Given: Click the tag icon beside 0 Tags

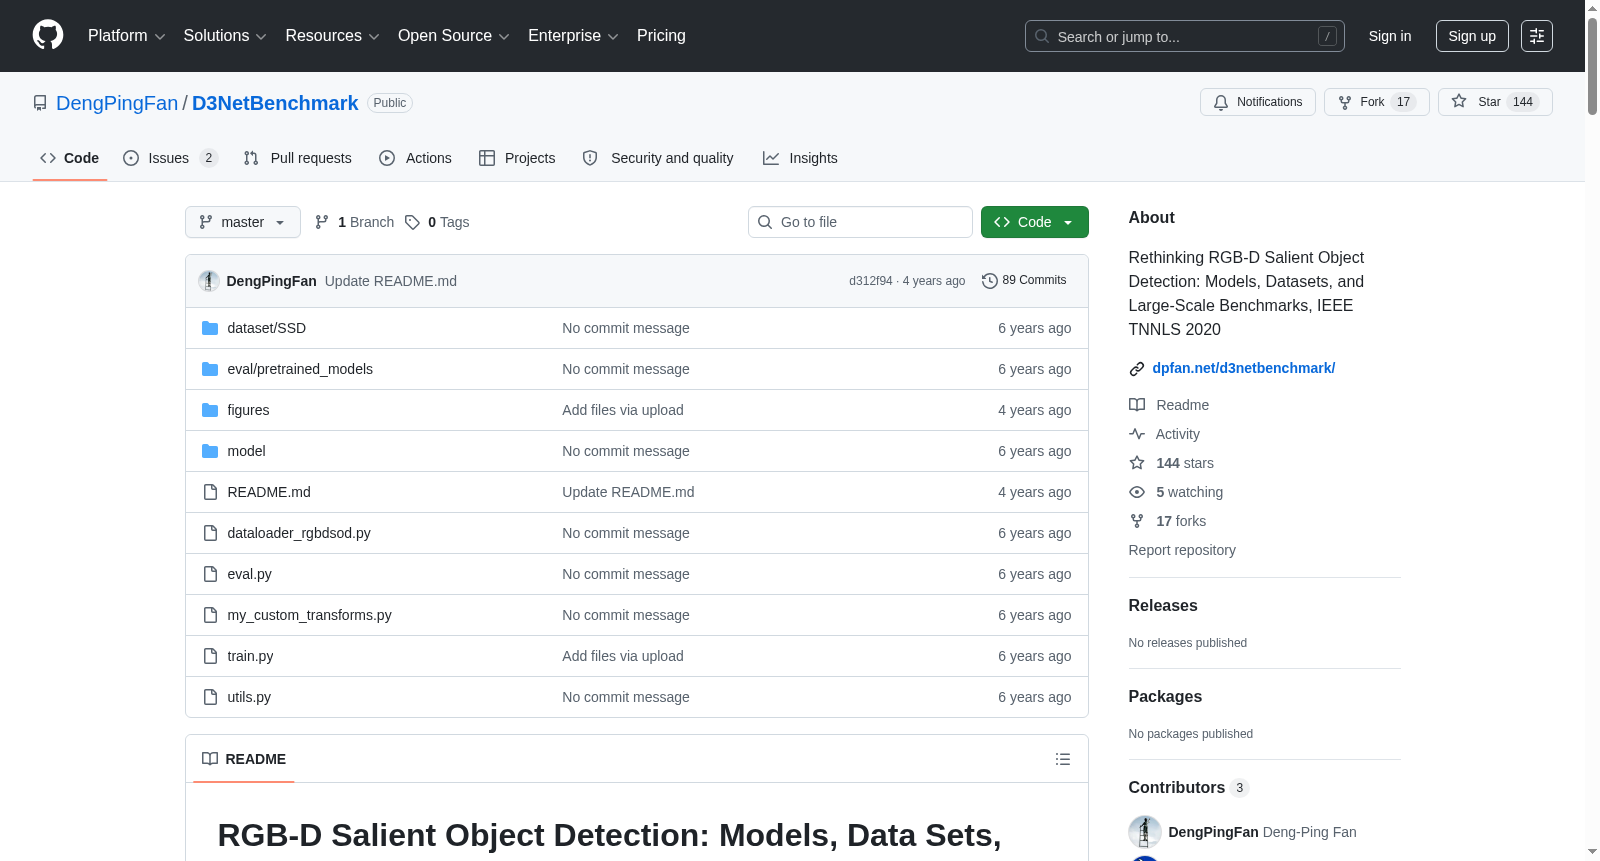Looking at the screenshot, I should click(412, 222).
